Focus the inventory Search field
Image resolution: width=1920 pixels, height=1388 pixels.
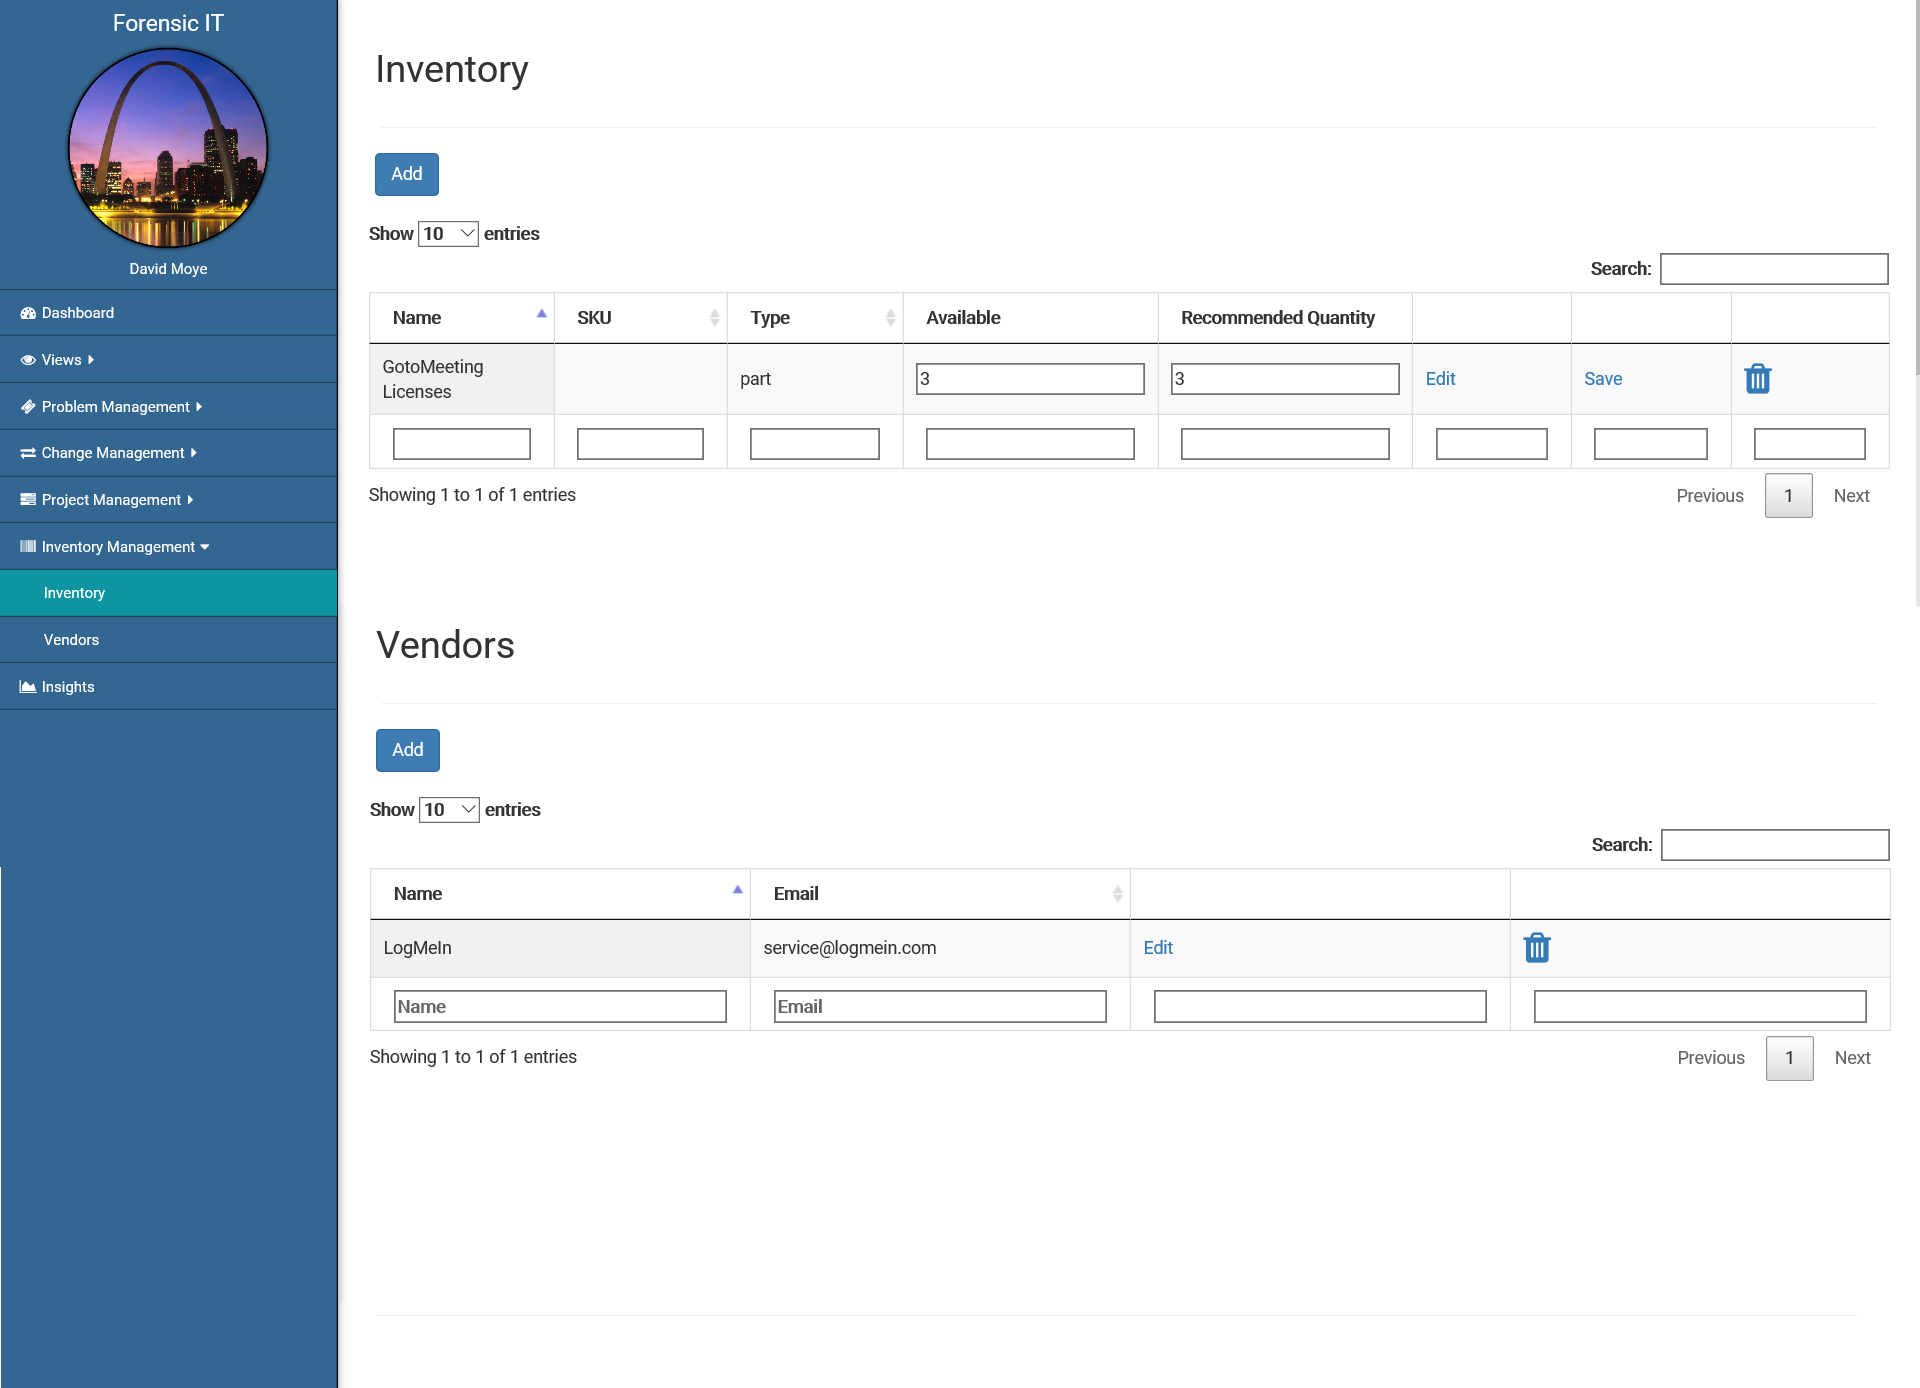click(1773, 269)
